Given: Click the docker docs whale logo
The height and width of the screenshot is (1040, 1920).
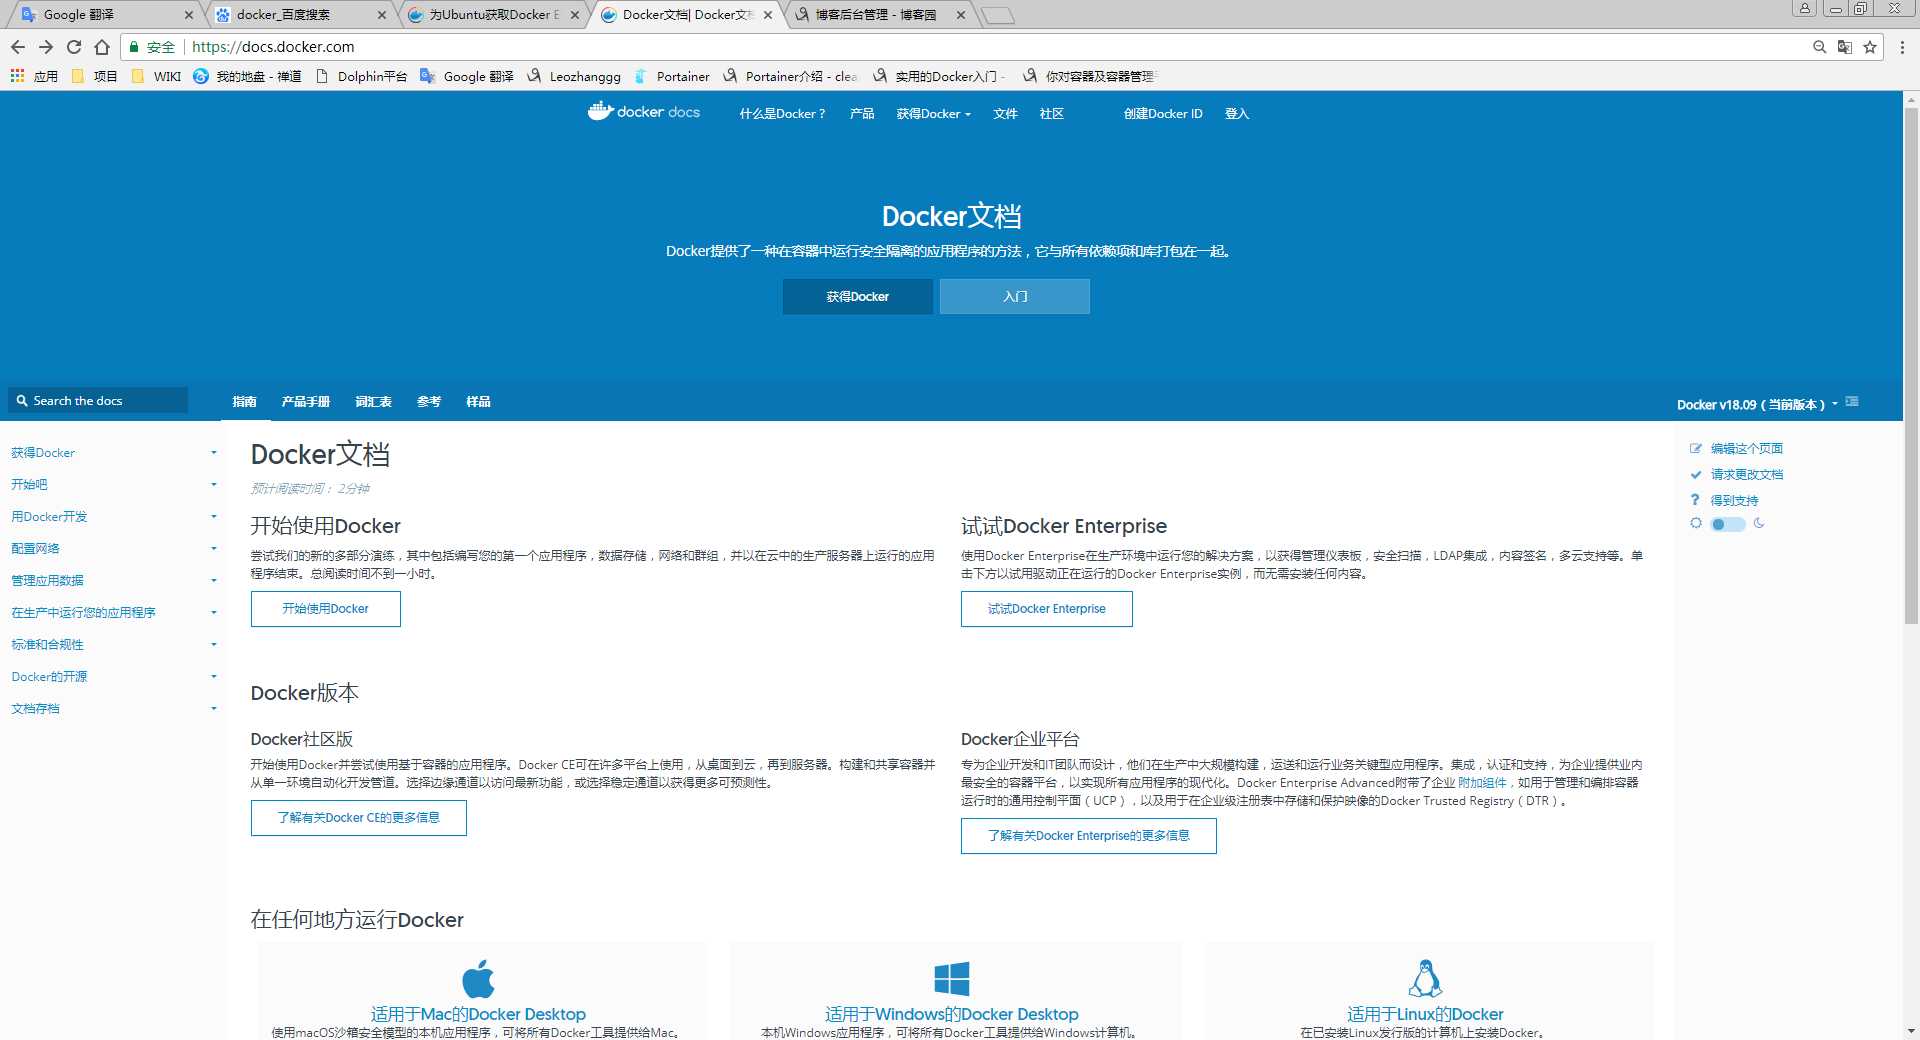Looking at the screenshot, I should pyautogui.click(x=643, y=111).
